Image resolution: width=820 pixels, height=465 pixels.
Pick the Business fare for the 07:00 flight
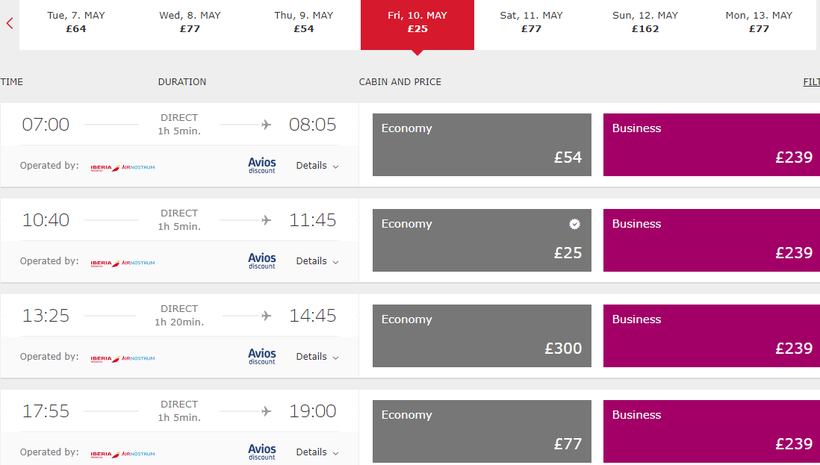711,144
